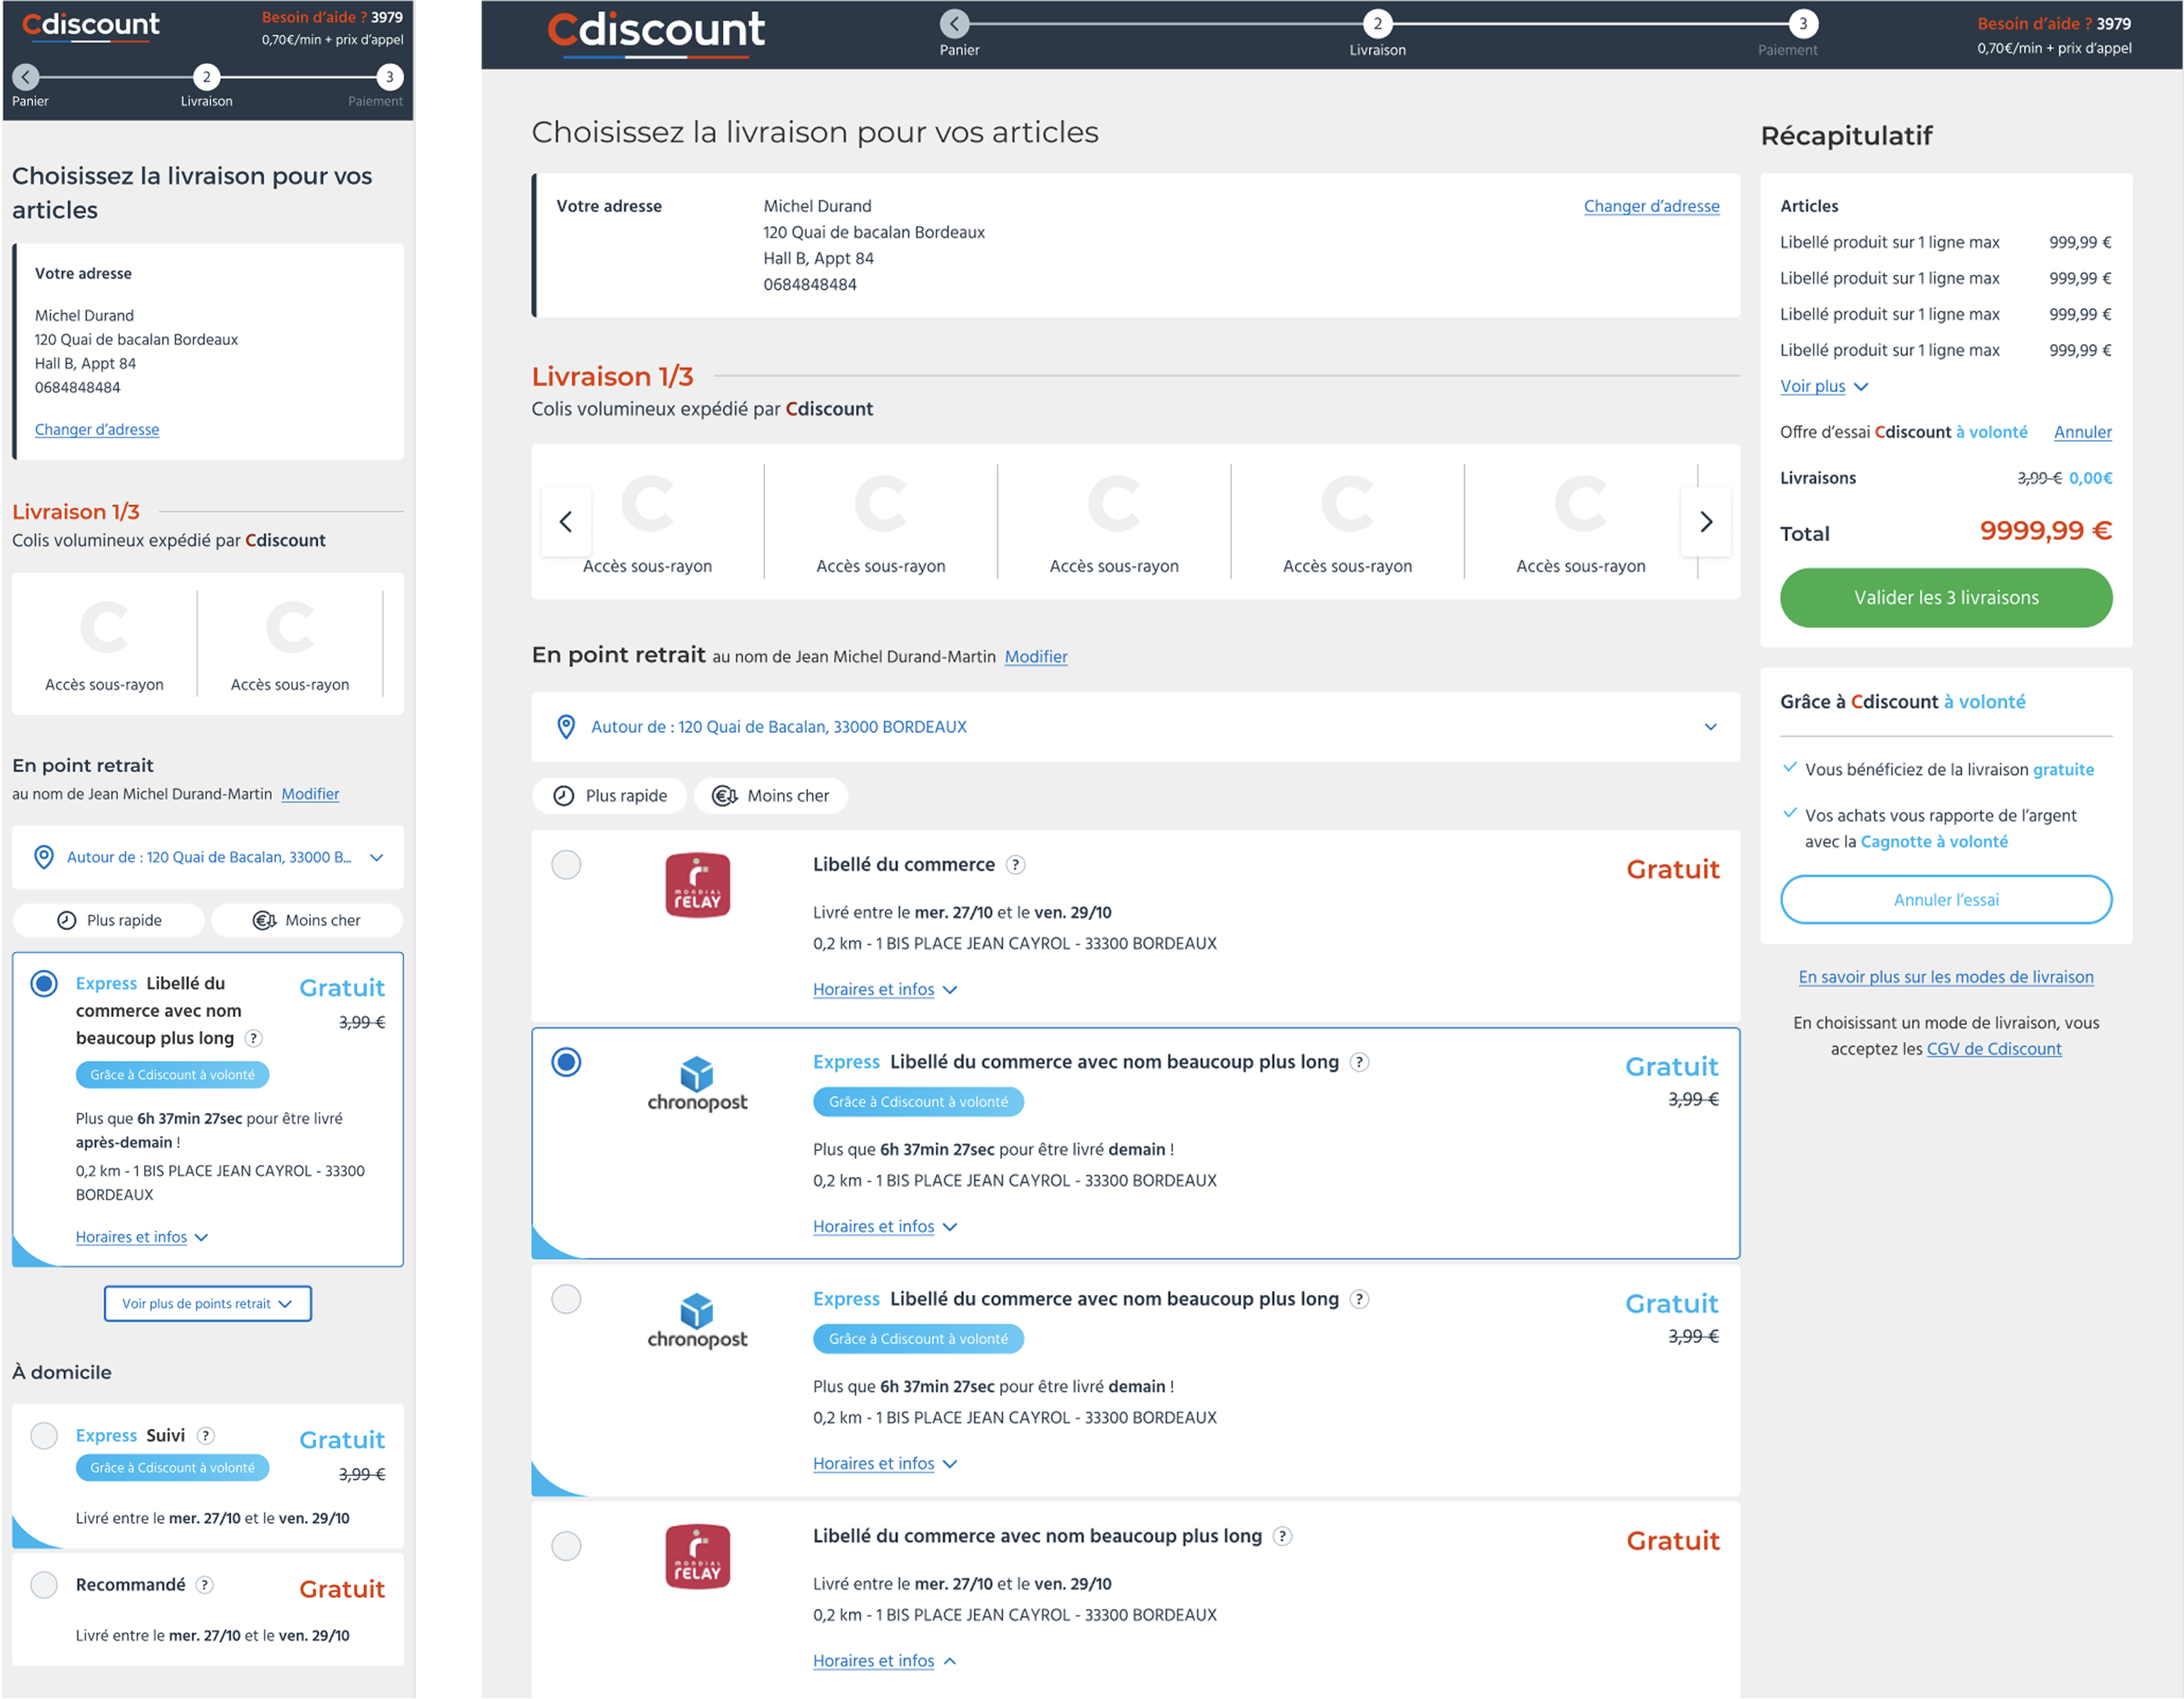Click mobile 'Panier' step label
The width and height of the screenshot is (2184, 1699).
(x=30, y=101)
